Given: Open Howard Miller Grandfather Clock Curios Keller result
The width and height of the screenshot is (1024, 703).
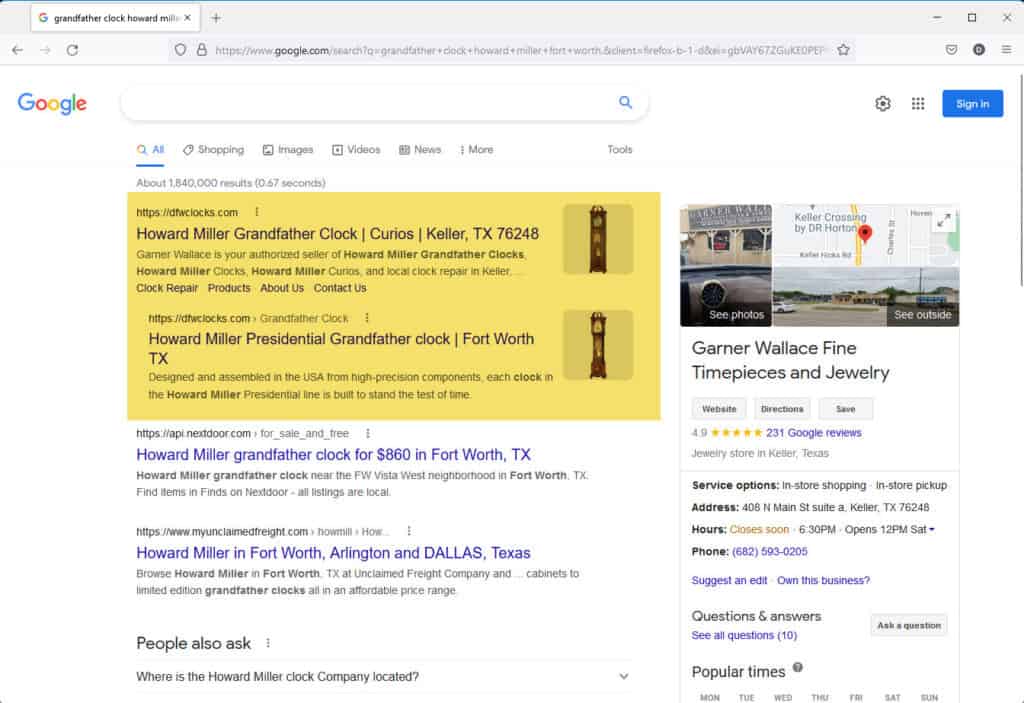Looking at the screenshot, I should pyautogui.click(x=338, y=234).
